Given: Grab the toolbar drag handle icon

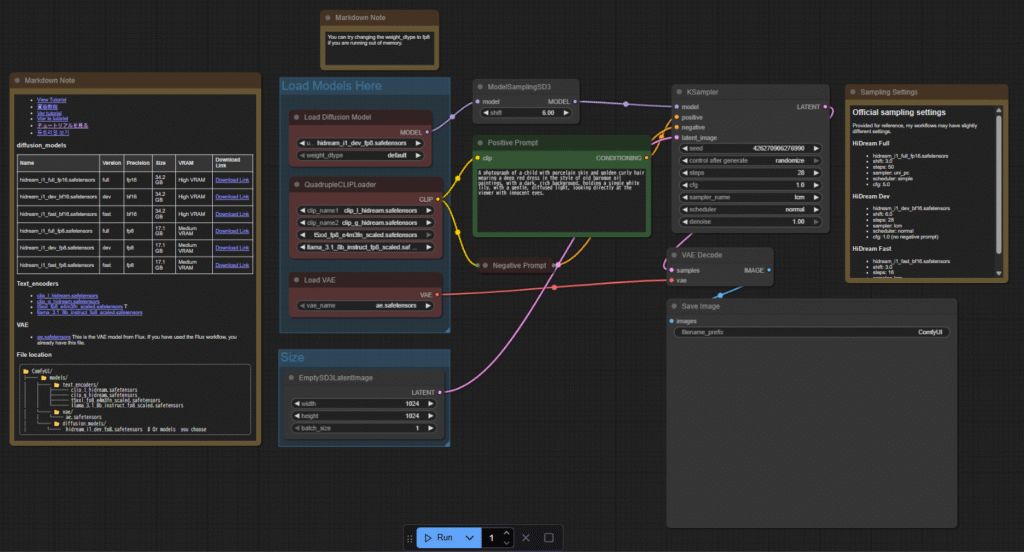Looking at the screenshot, I should 409,538.
